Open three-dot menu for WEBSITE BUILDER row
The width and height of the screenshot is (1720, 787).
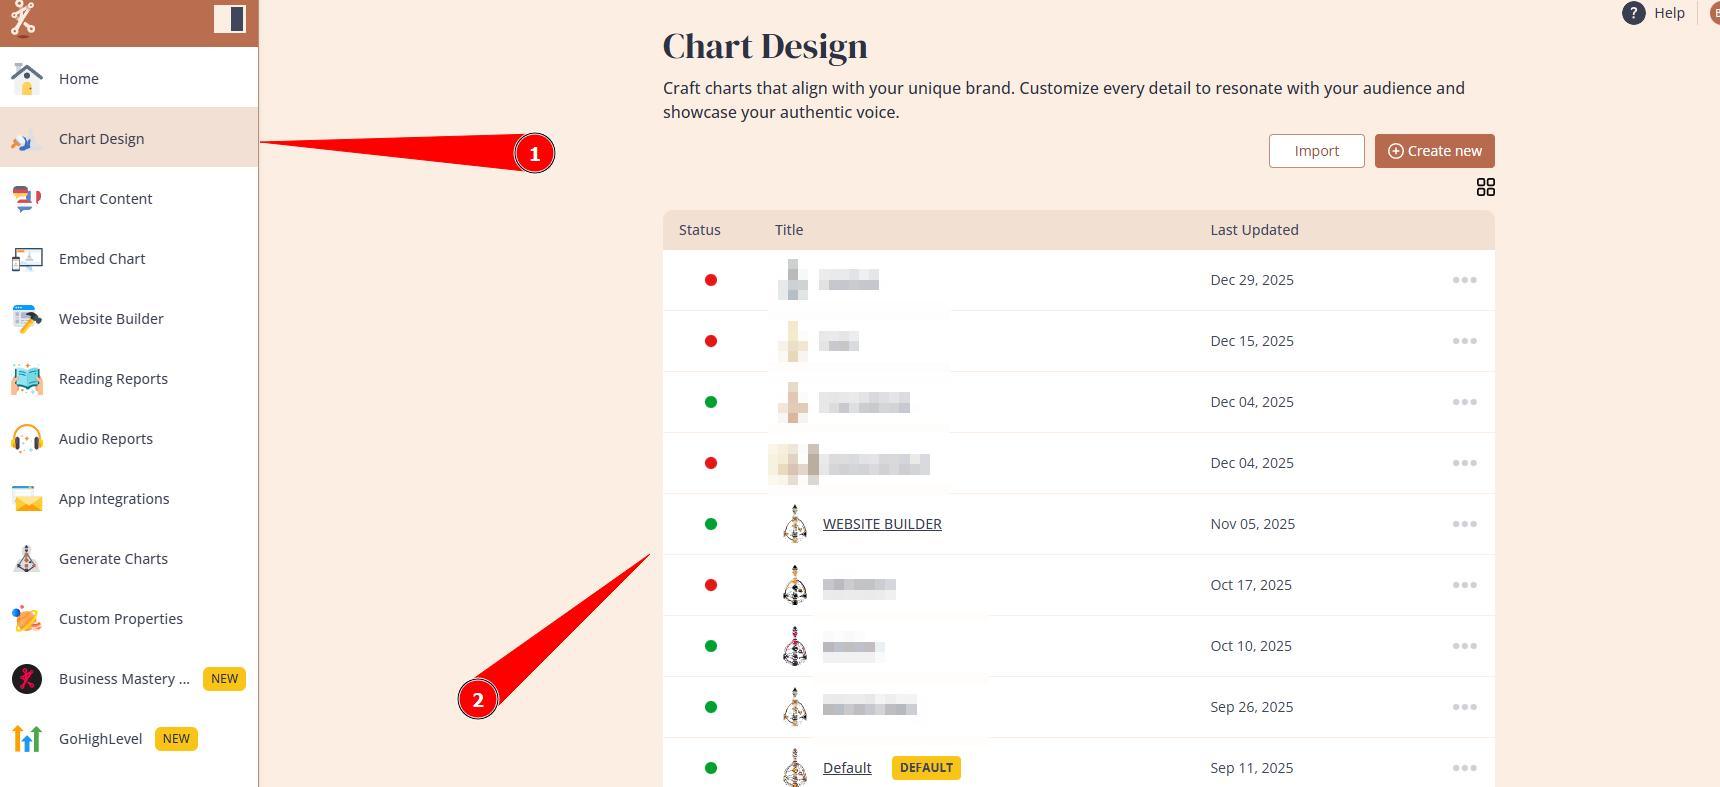click(1464, 524)
